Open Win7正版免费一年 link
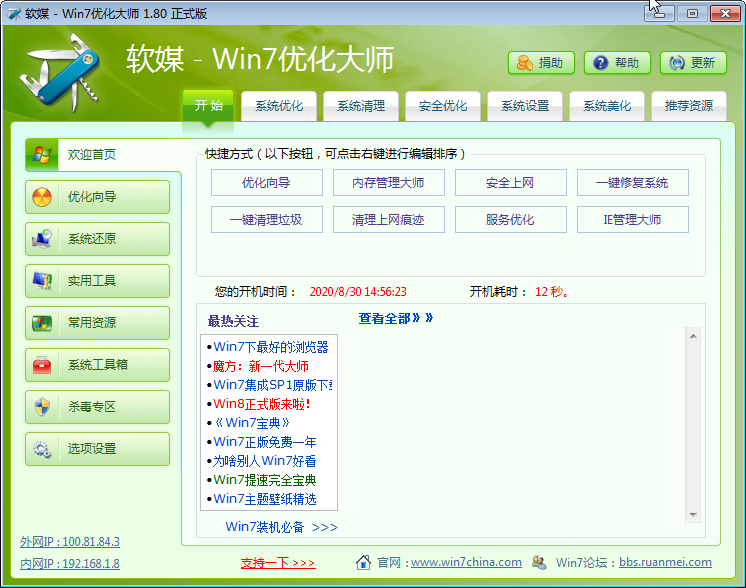 [265, 442]
